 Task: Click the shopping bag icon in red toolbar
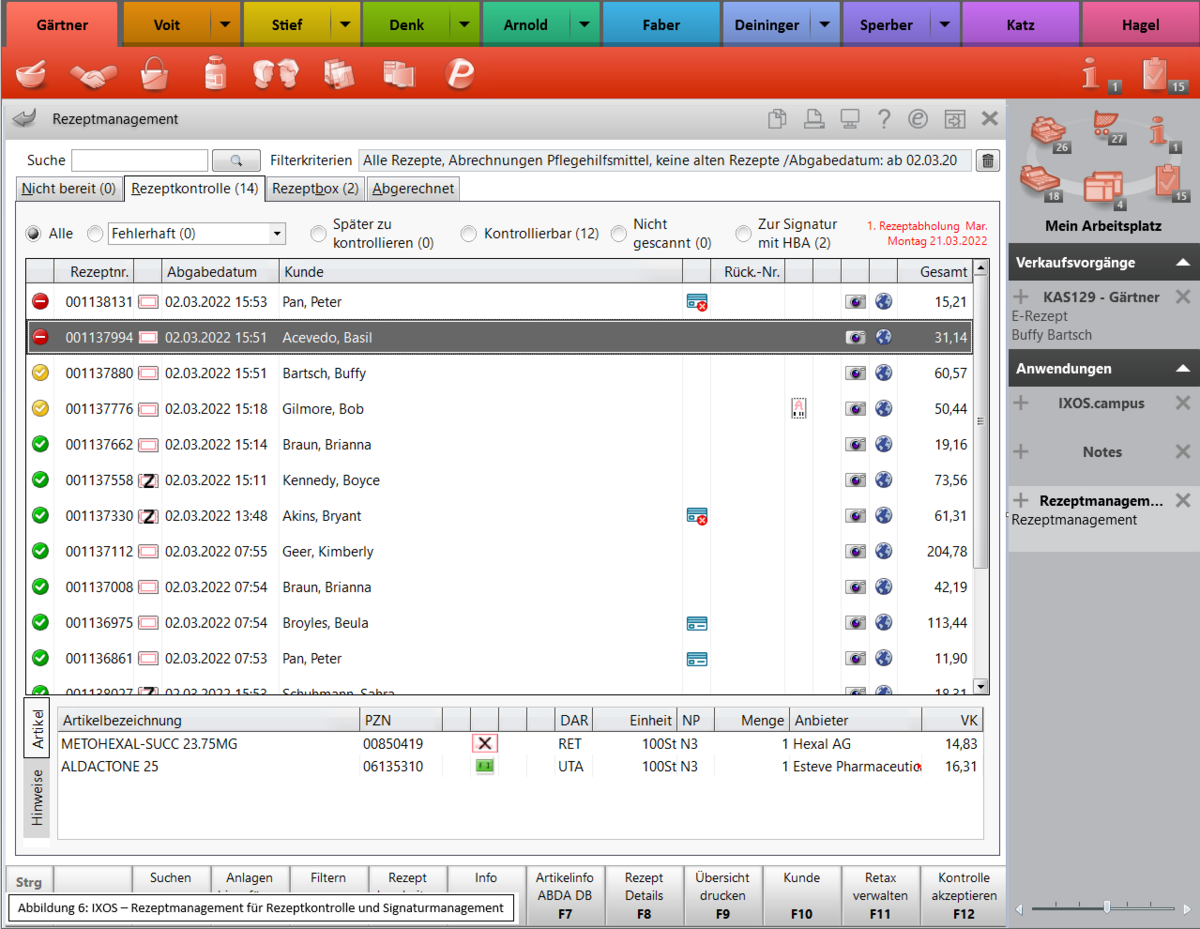point(155,74)
